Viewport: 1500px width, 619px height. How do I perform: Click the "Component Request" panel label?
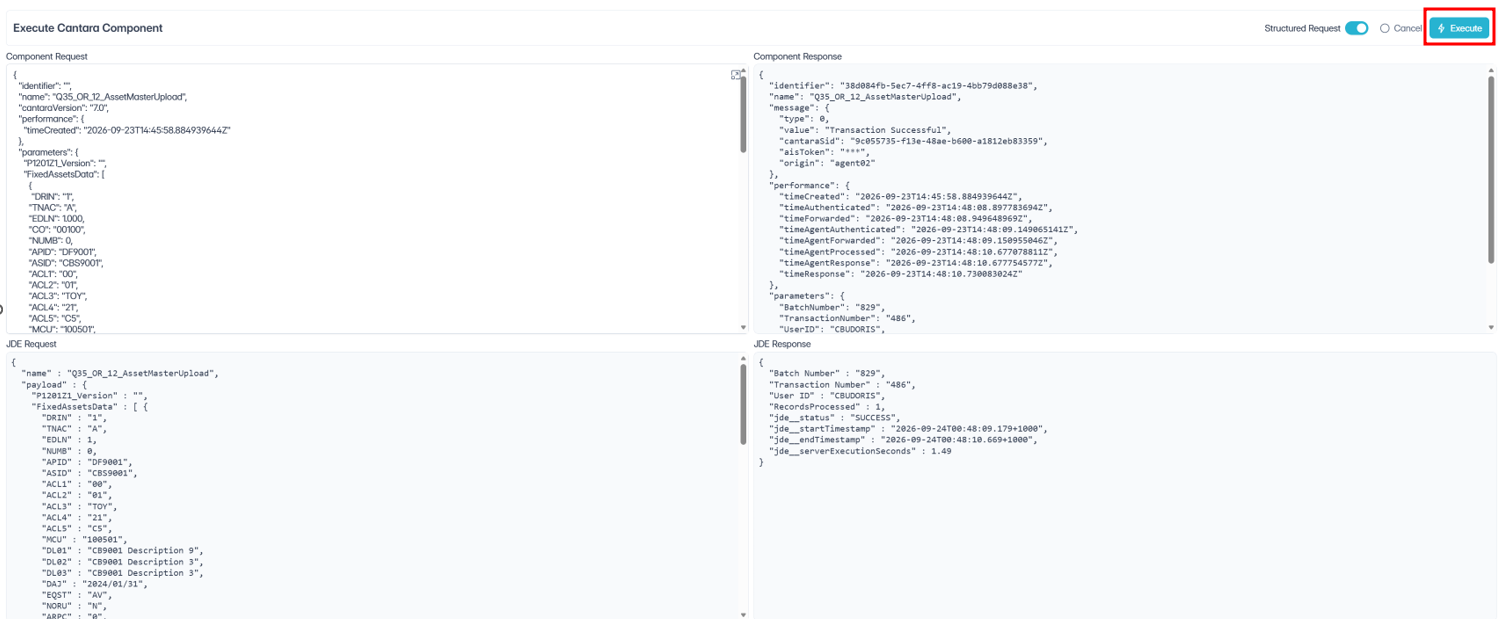click(x=47, y=57)
